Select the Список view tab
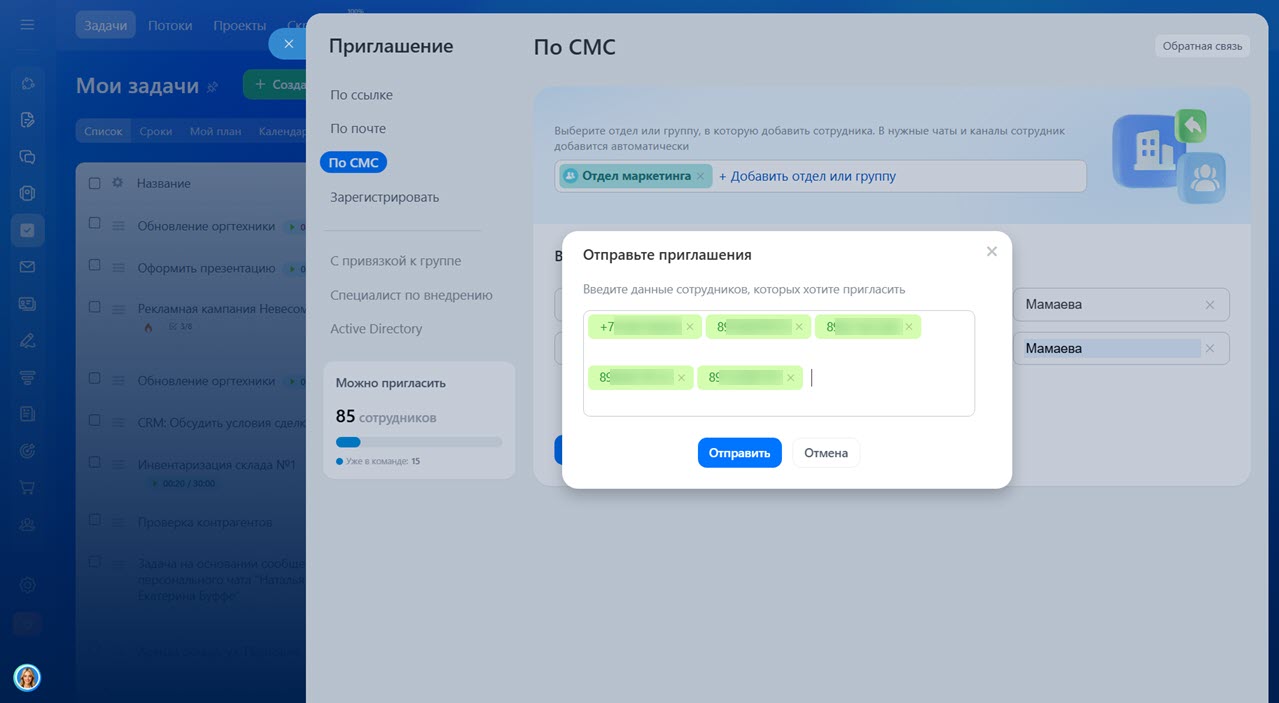Viewport: 1279px width, 703px height. pos(103,131)
